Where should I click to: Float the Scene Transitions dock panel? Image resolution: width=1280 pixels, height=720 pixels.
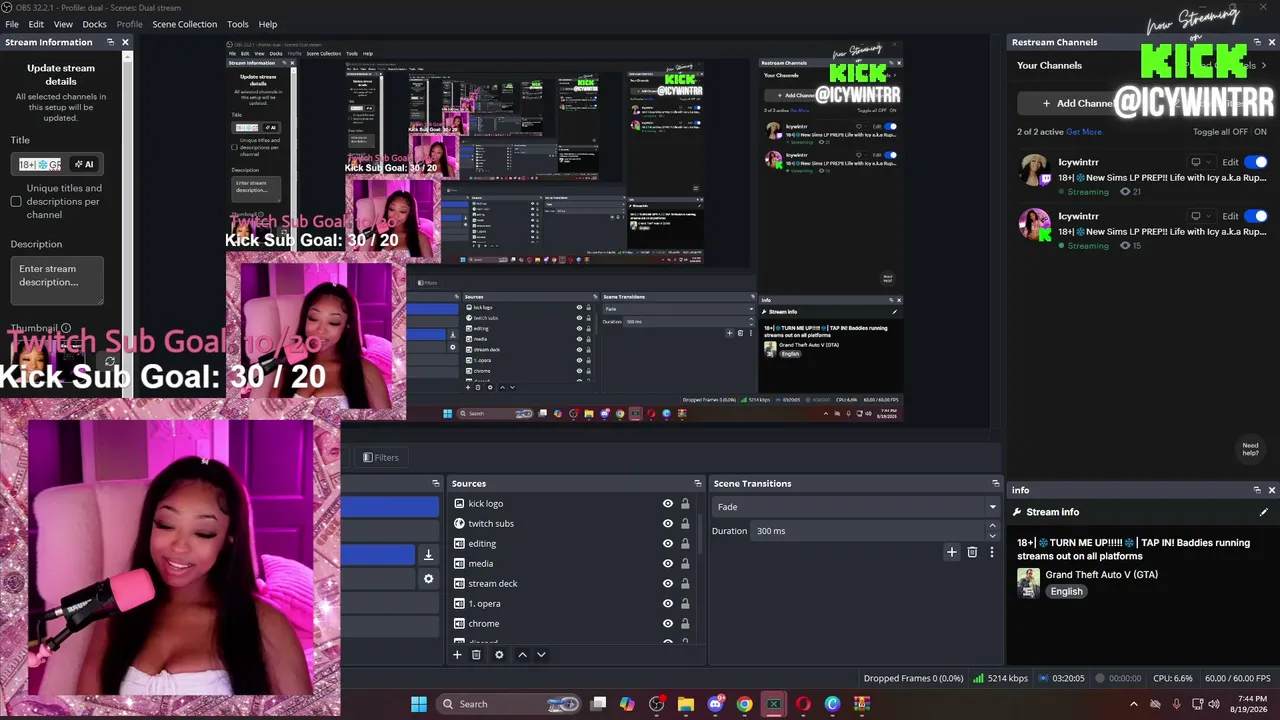995,484
